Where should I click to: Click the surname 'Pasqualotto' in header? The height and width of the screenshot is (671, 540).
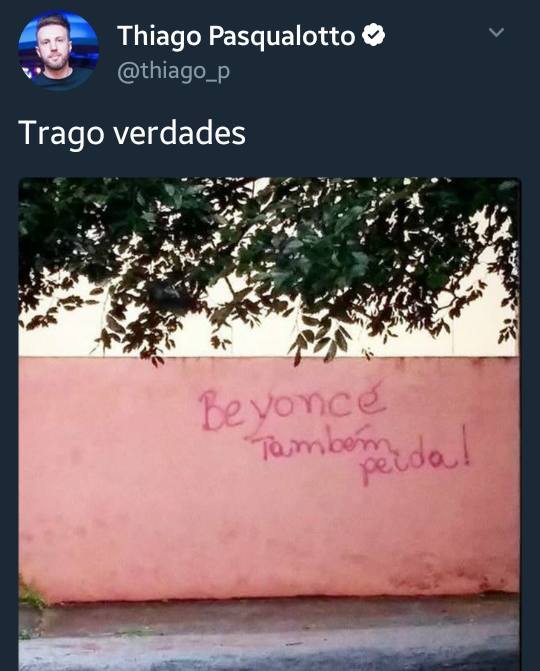[x=282, y=36]
